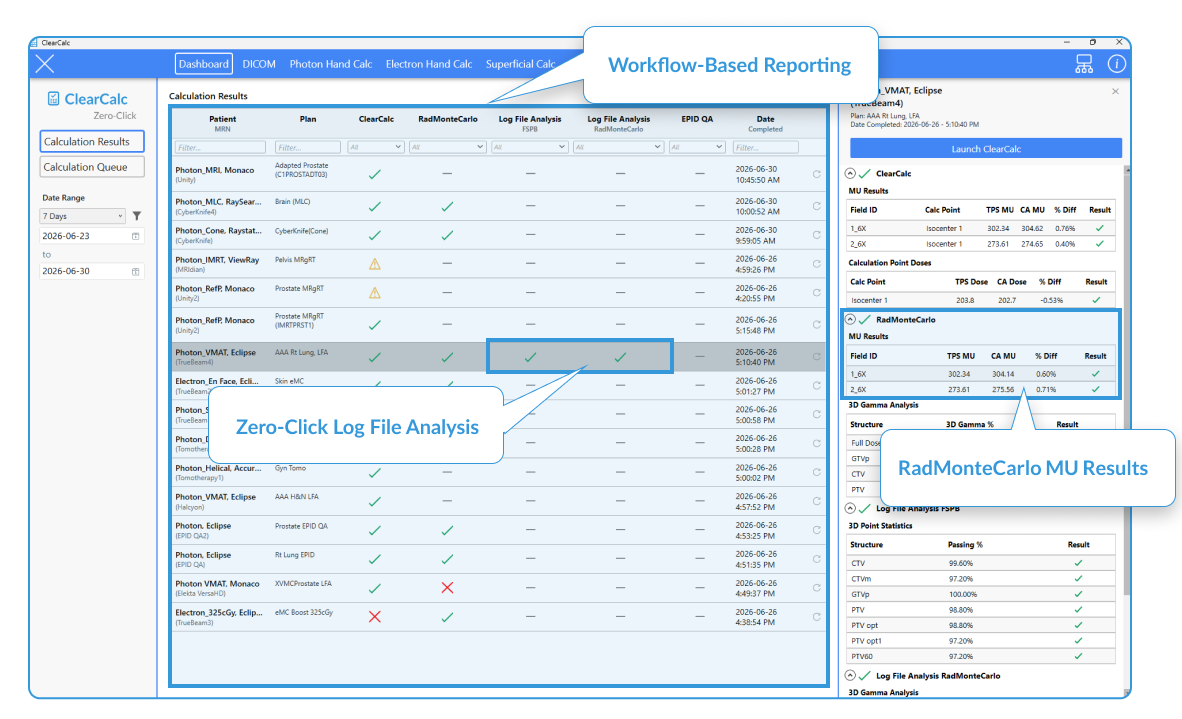Open the Electron Hand Calc tab
Image resolution: width=1182 pixels, height=719 pixels.
429,64
